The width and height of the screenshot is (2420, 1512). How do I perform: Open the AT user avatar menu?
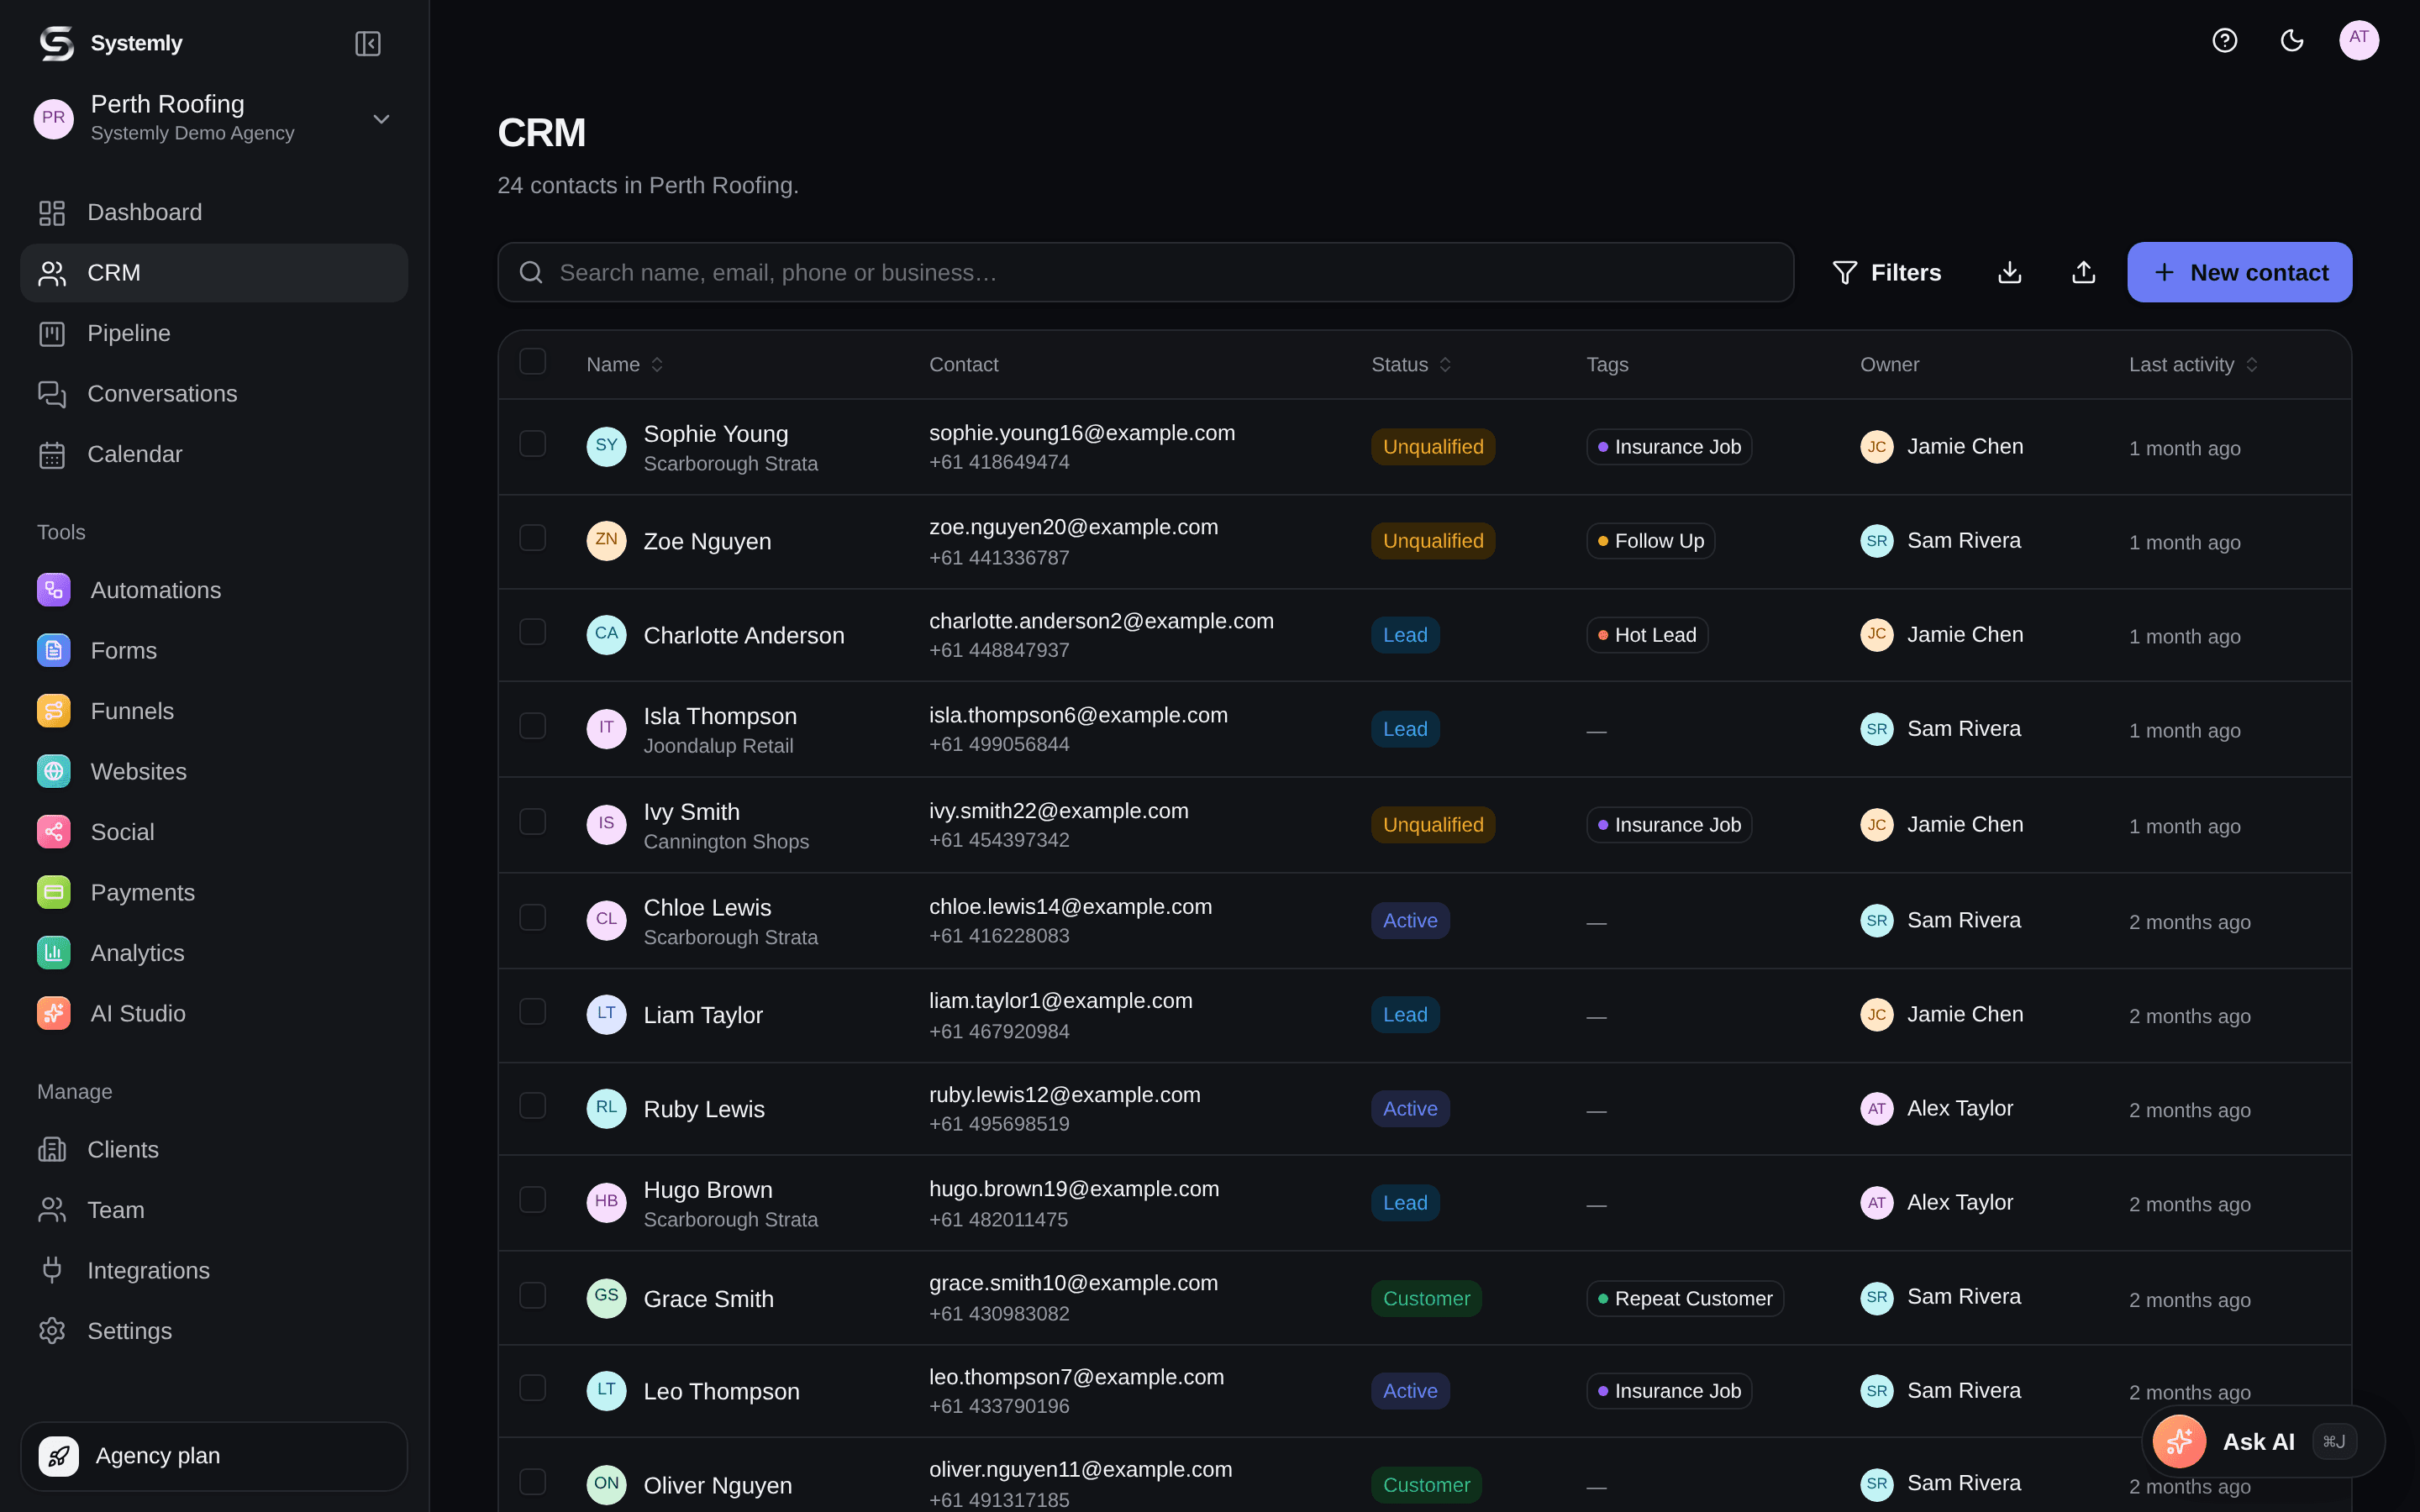2359,40
